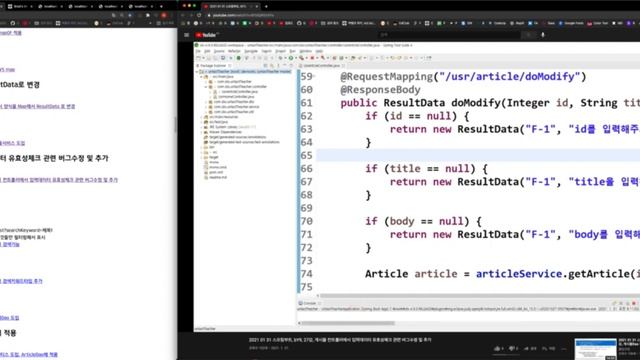Image resolution: width=640 pixels, height=360 pixels.
Task: Fold the method at line 59
Action: (x=315, y=76)
